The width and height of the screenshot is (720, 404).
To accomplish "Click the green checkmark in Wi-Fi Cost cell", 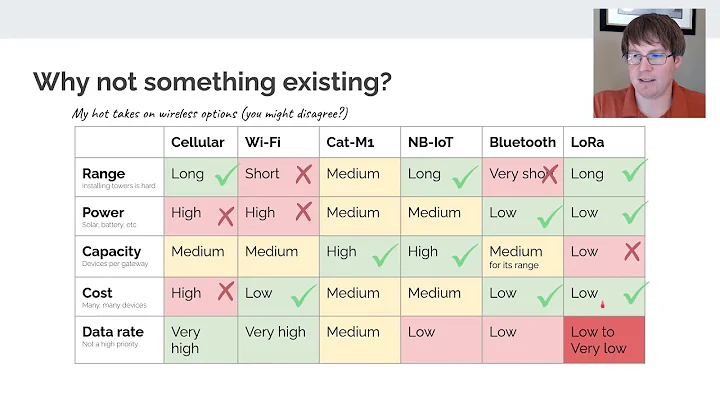I will 303,294.
